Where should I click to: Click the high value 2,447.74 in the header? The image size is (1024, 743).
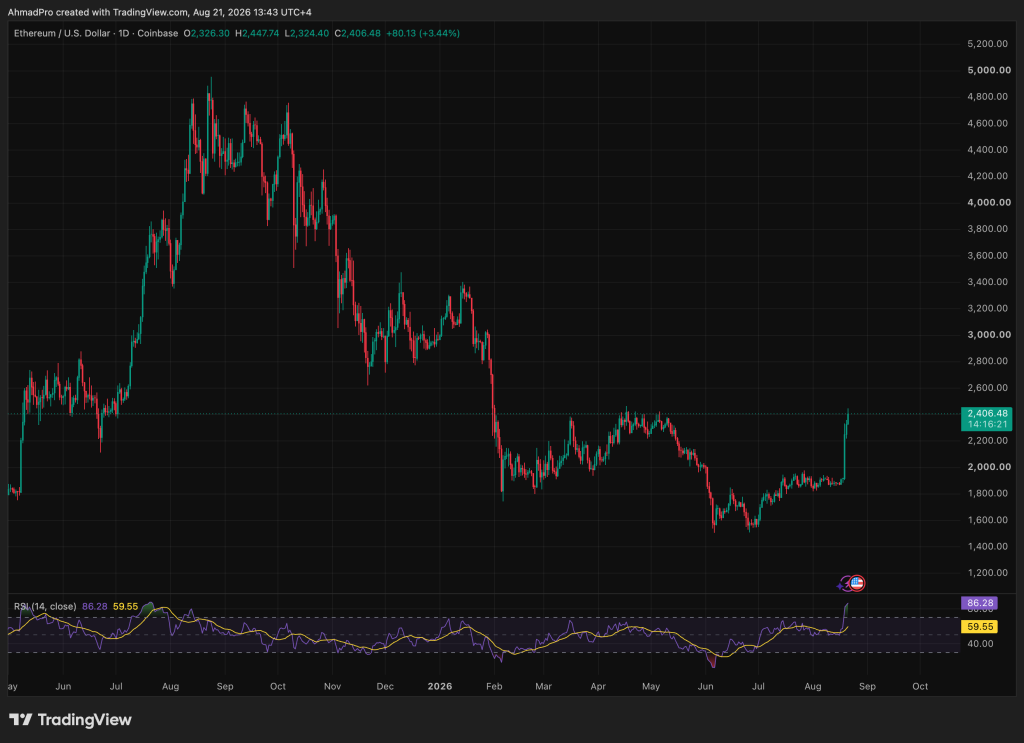pos(260,33)
